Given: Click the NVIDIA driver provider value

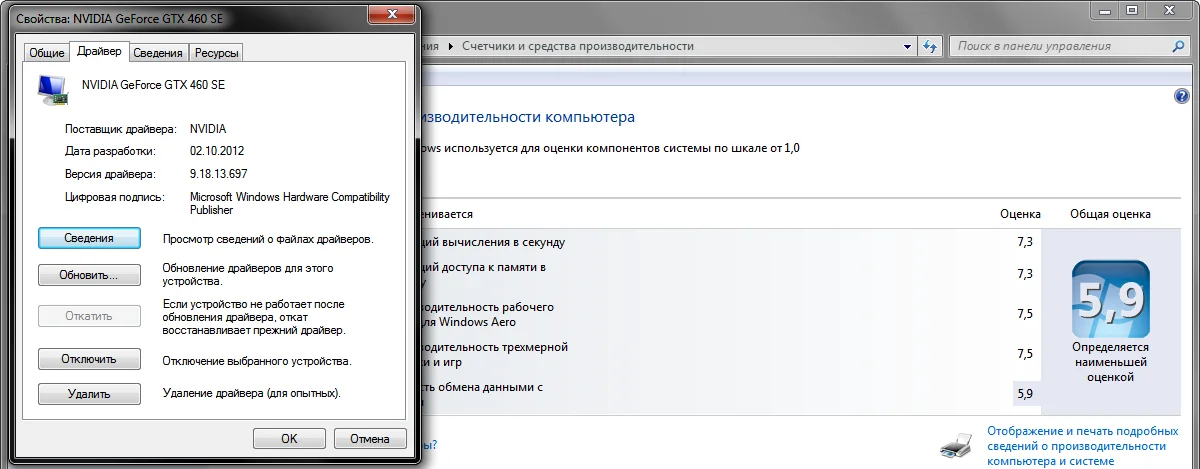Looking at the screenshot, I should 208,129.
